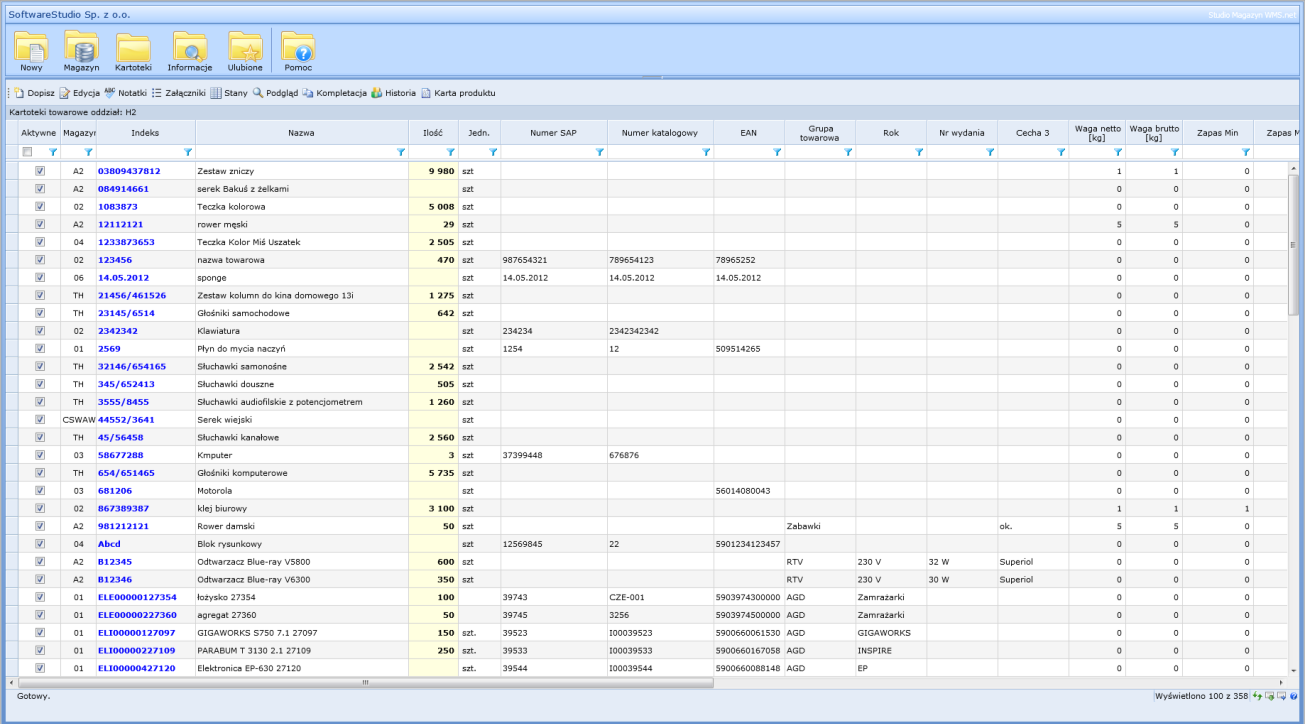The image size is (1305, 724).
Task: Open the Ulubione favorites folder icon
Action: coord(245,51)
